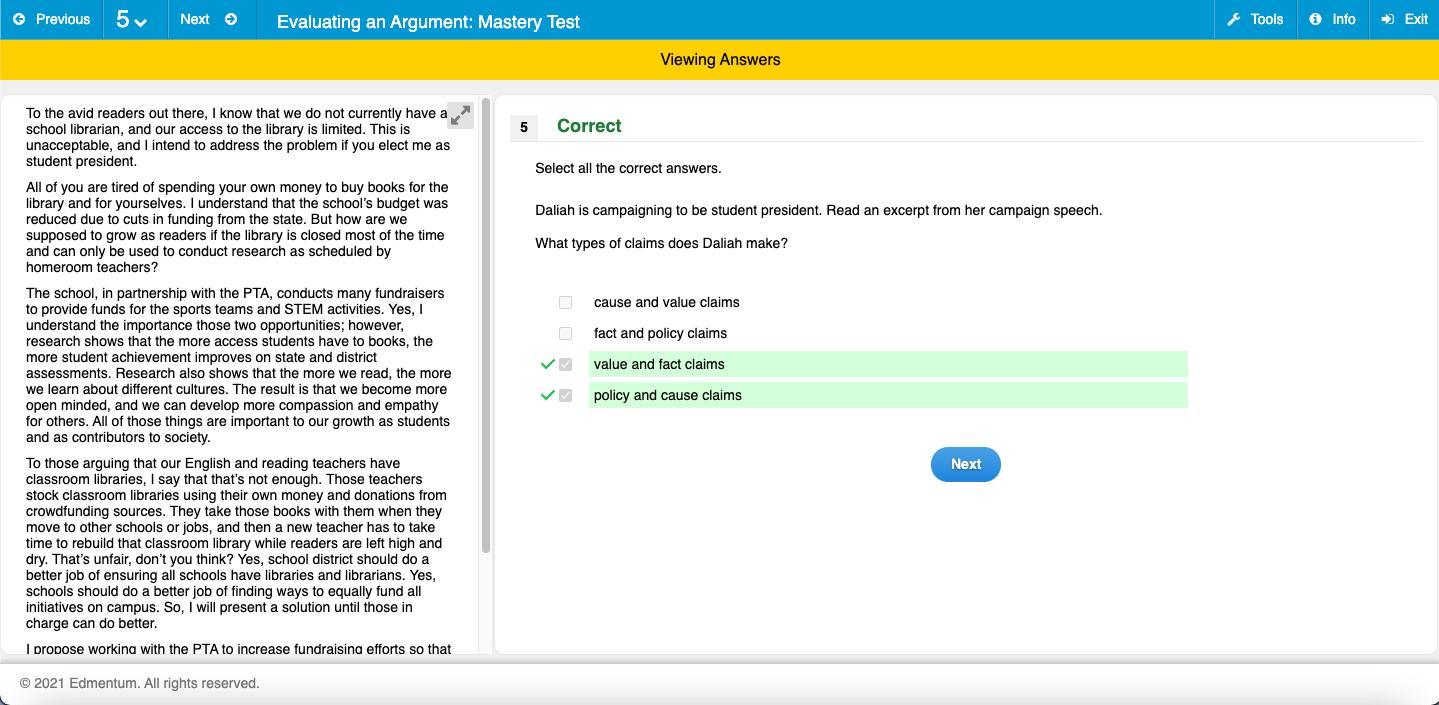The width and height of the screenshot is (1439, 705).
Task: Click the Tools wrench icon
Action: pos(1233,20)
